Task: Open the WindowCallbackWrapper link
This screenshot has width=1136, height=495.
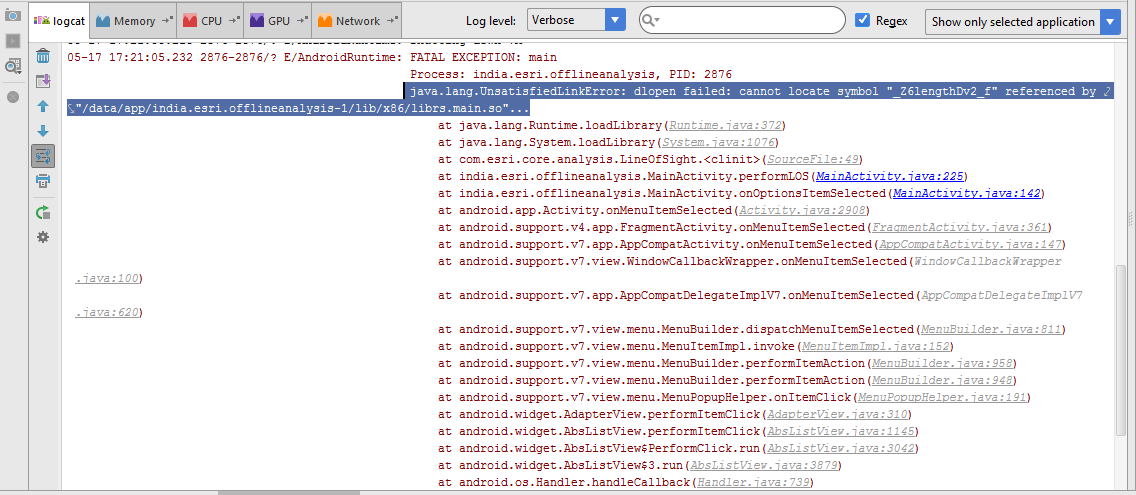Action: pos(988,262)
